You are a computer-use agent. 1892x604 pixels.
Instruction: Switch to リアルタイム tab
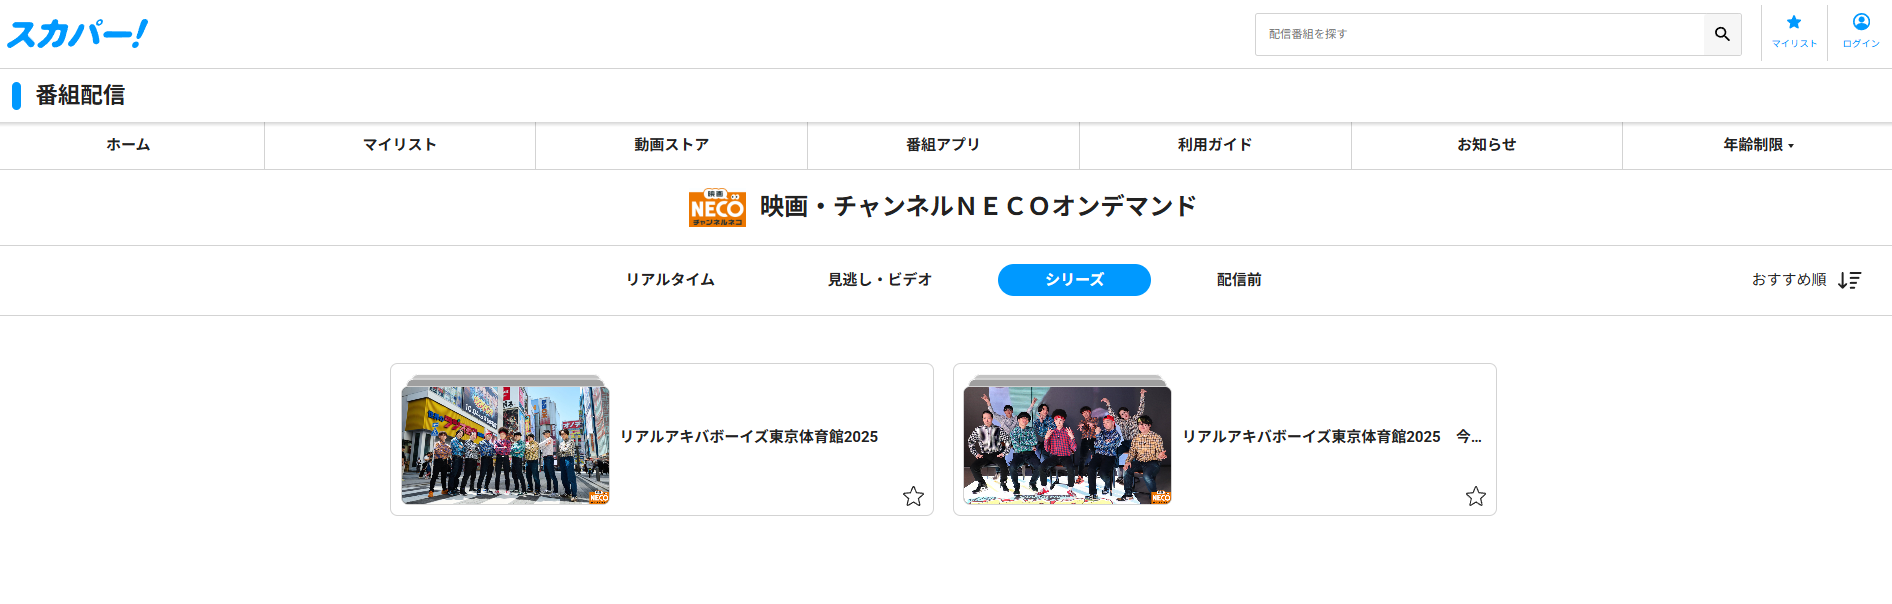670,280
